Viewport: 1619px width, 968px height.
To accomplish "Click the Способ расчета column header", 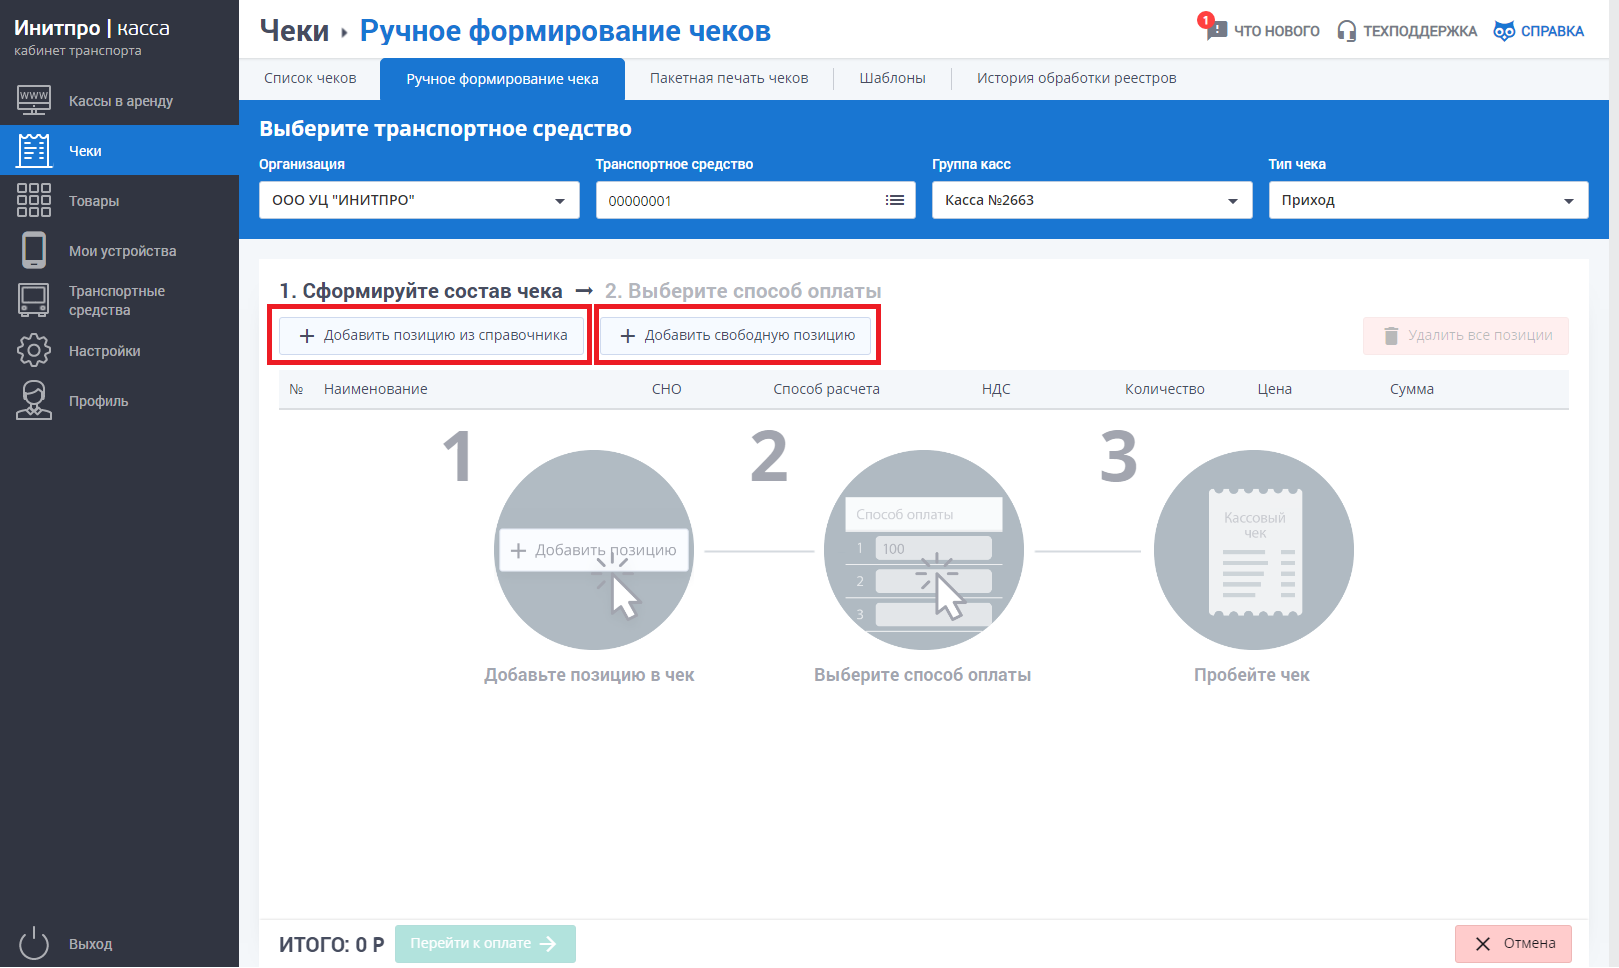I will (x=826, y=389).
